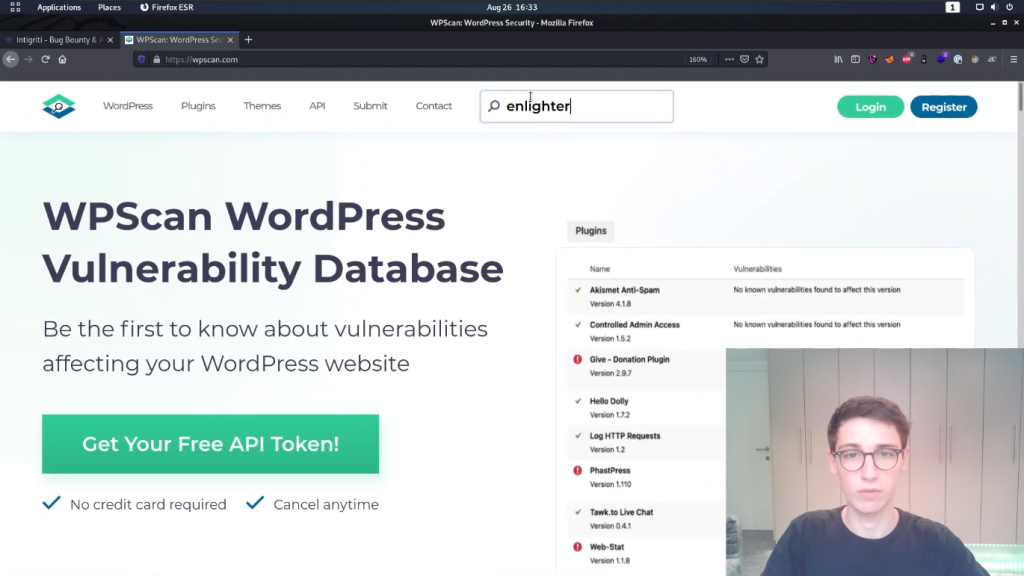Click the magnifier icon in the search box
This screenshot has height=576, width=1024.
(x=494, y=106)
